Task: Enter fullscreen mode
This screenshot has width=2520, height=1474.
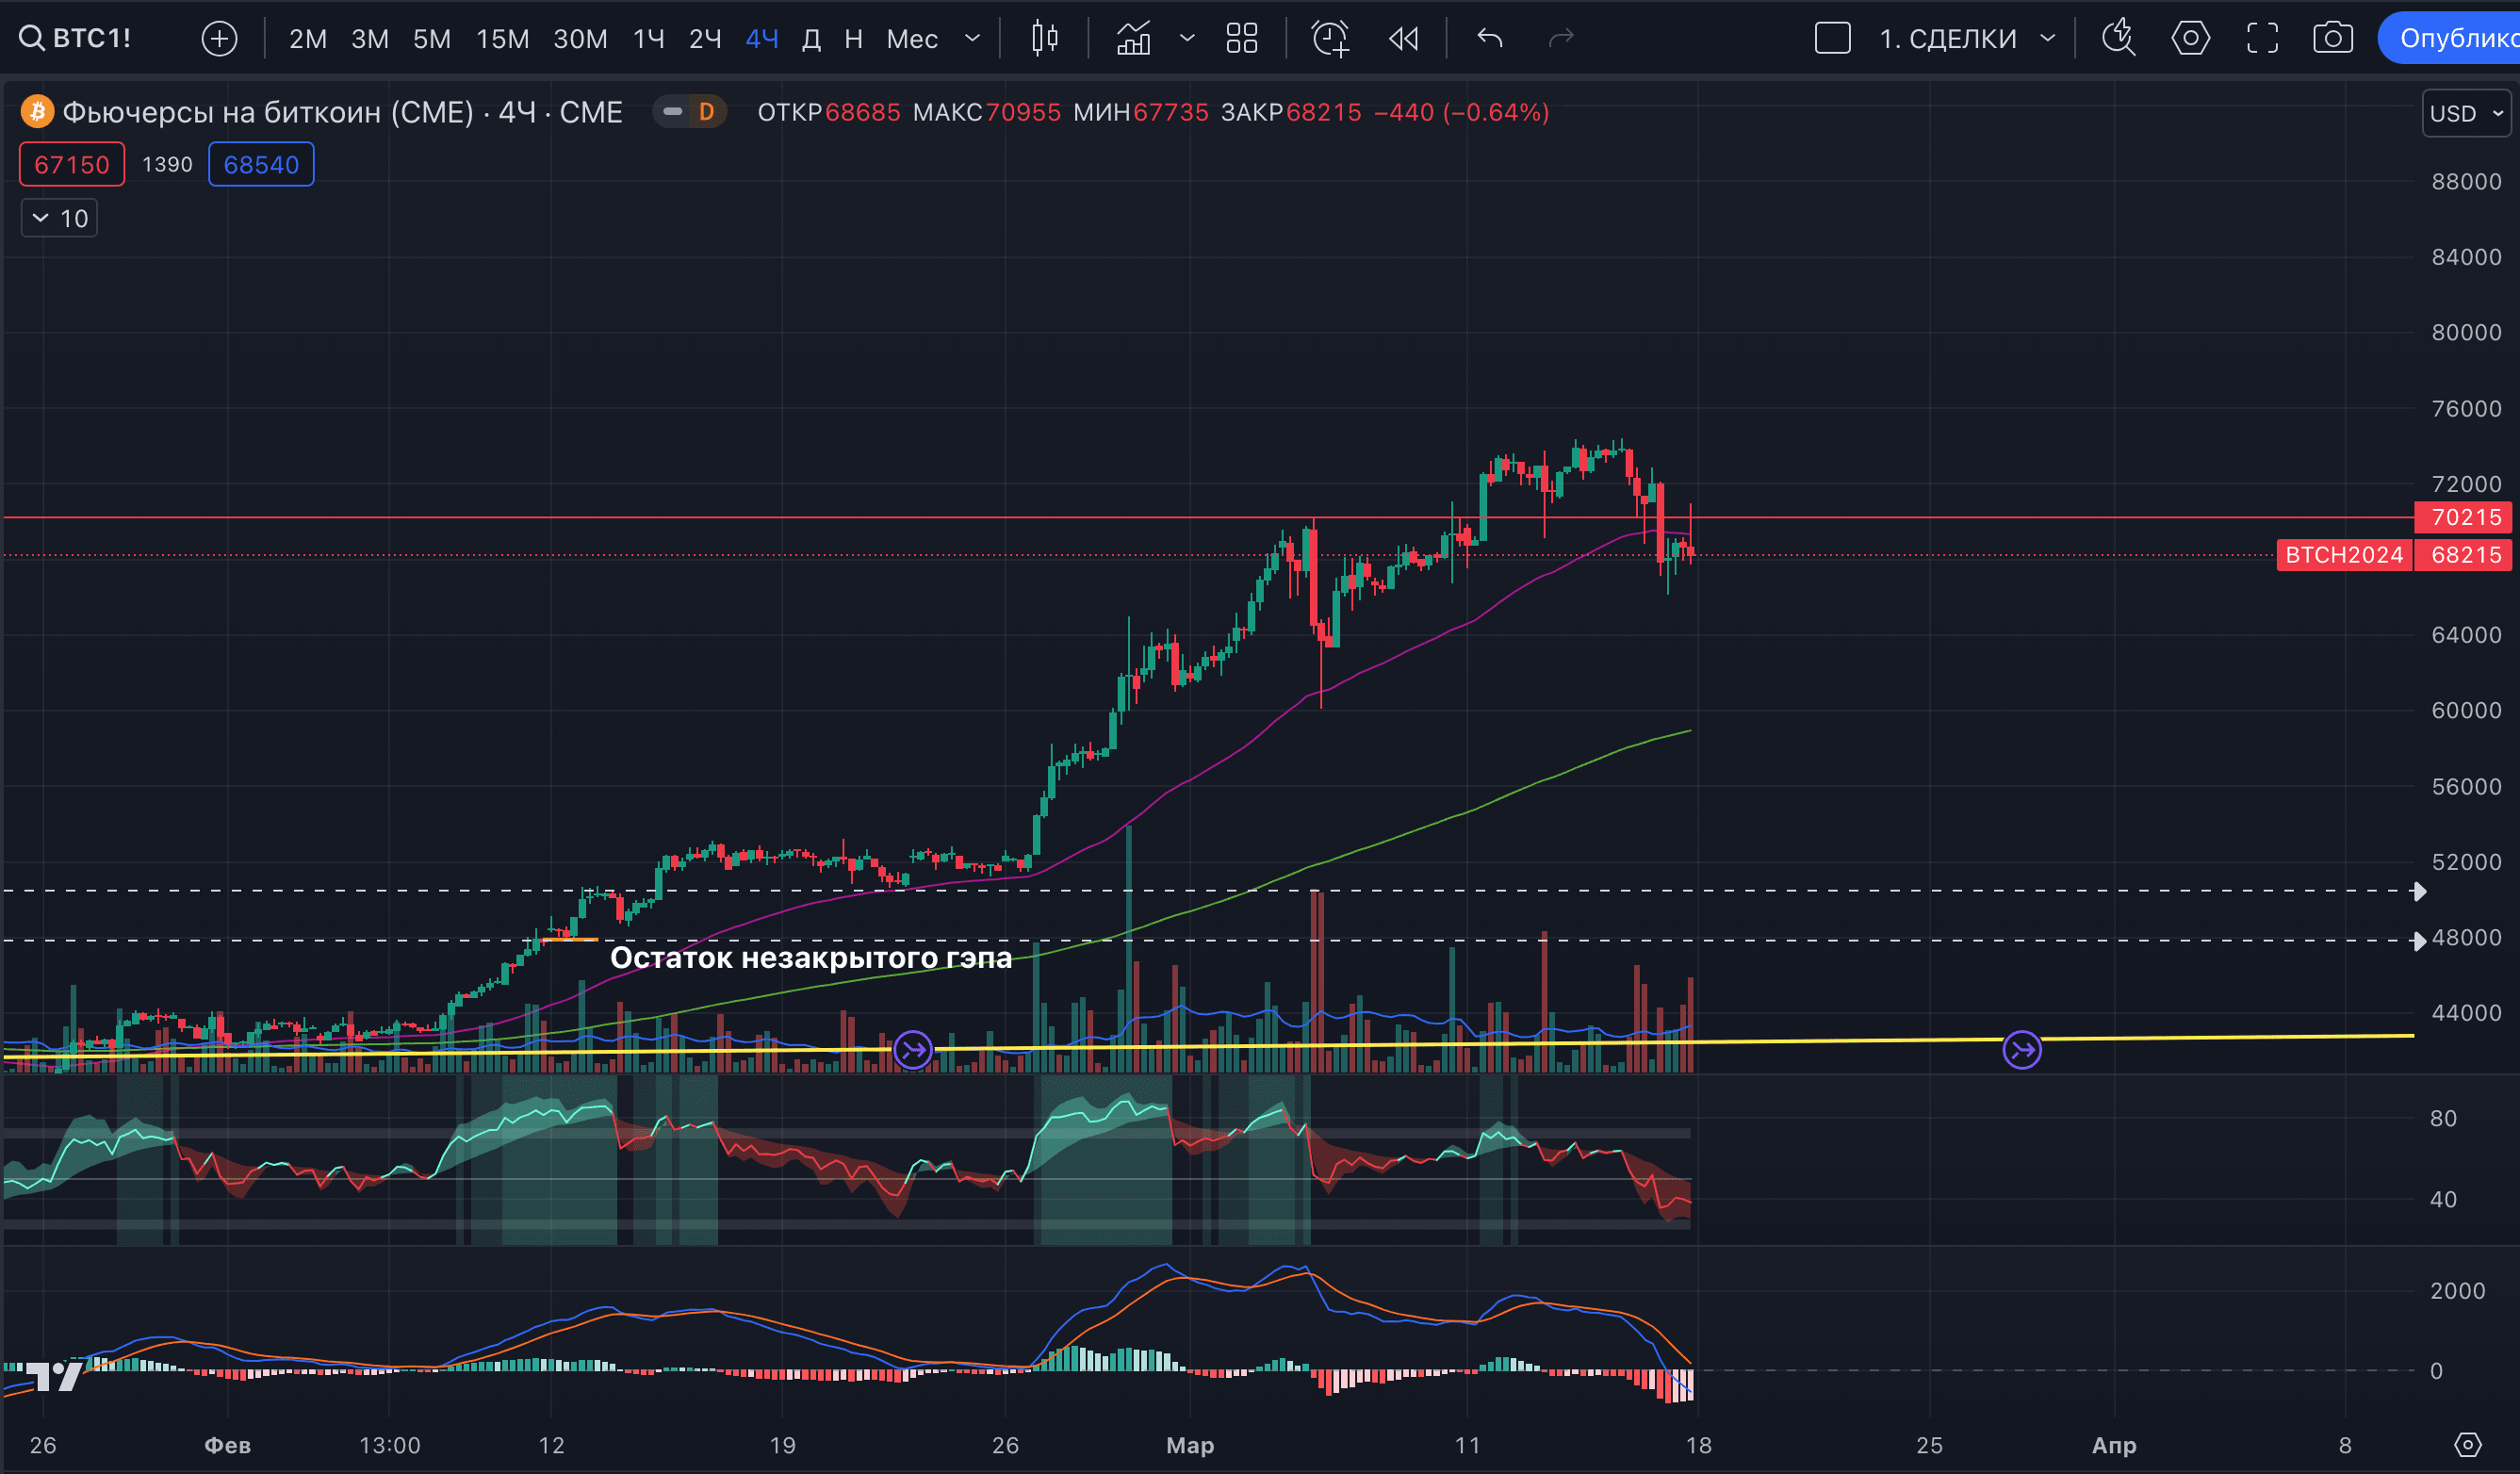Action: tap(2262, 38)
